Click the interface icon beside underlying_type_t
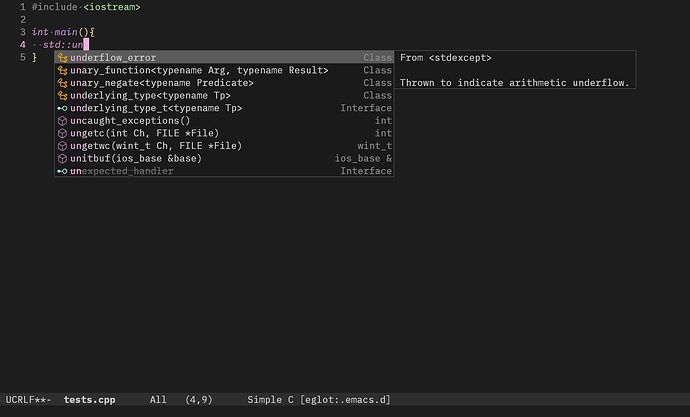Viewport: 690px width, 417px height. point(62,108)
